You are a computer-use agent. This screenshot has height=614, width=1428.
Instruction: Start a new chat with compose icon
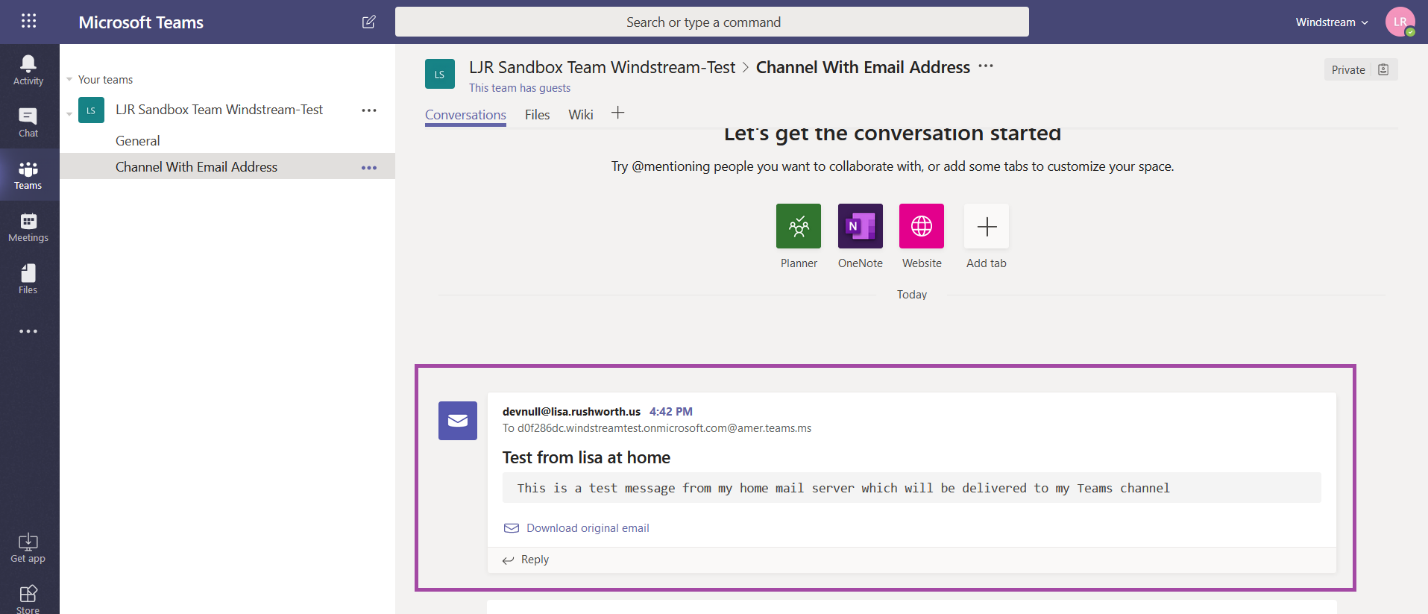pyautogui.click(x=369, y=22)
